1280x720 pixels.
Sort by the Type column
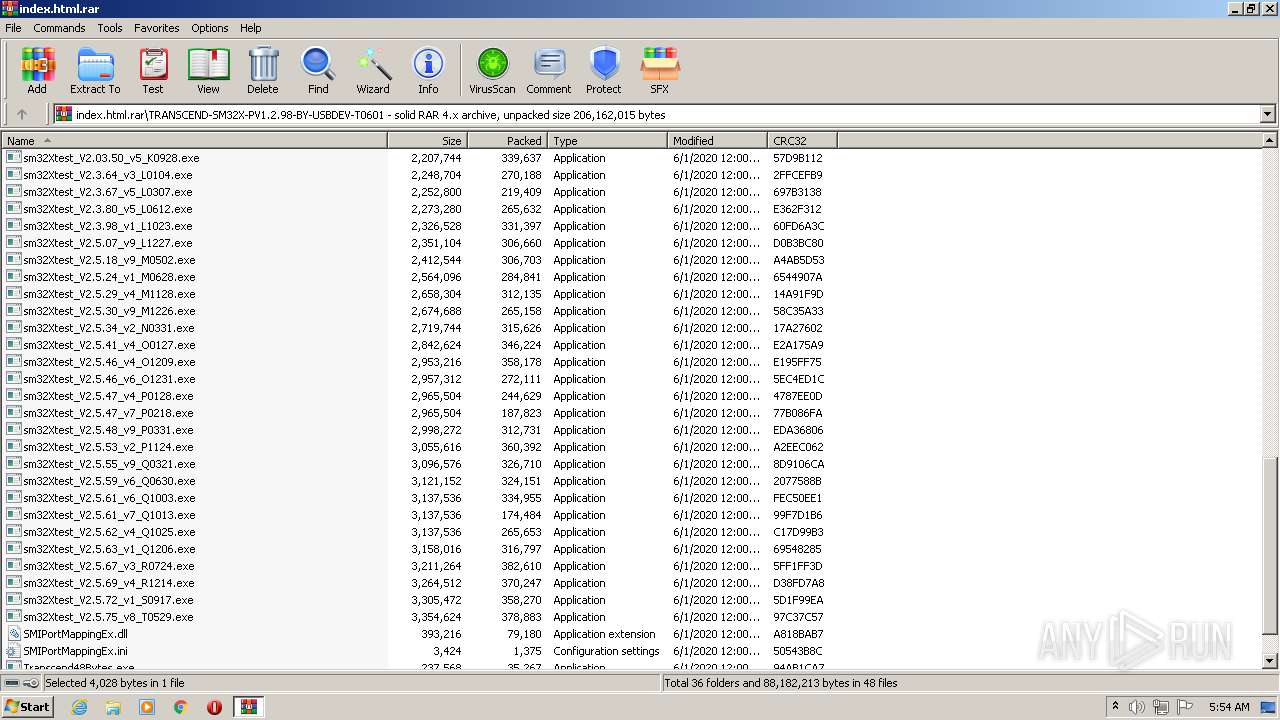pyautogui.click(x=607, y=141)
